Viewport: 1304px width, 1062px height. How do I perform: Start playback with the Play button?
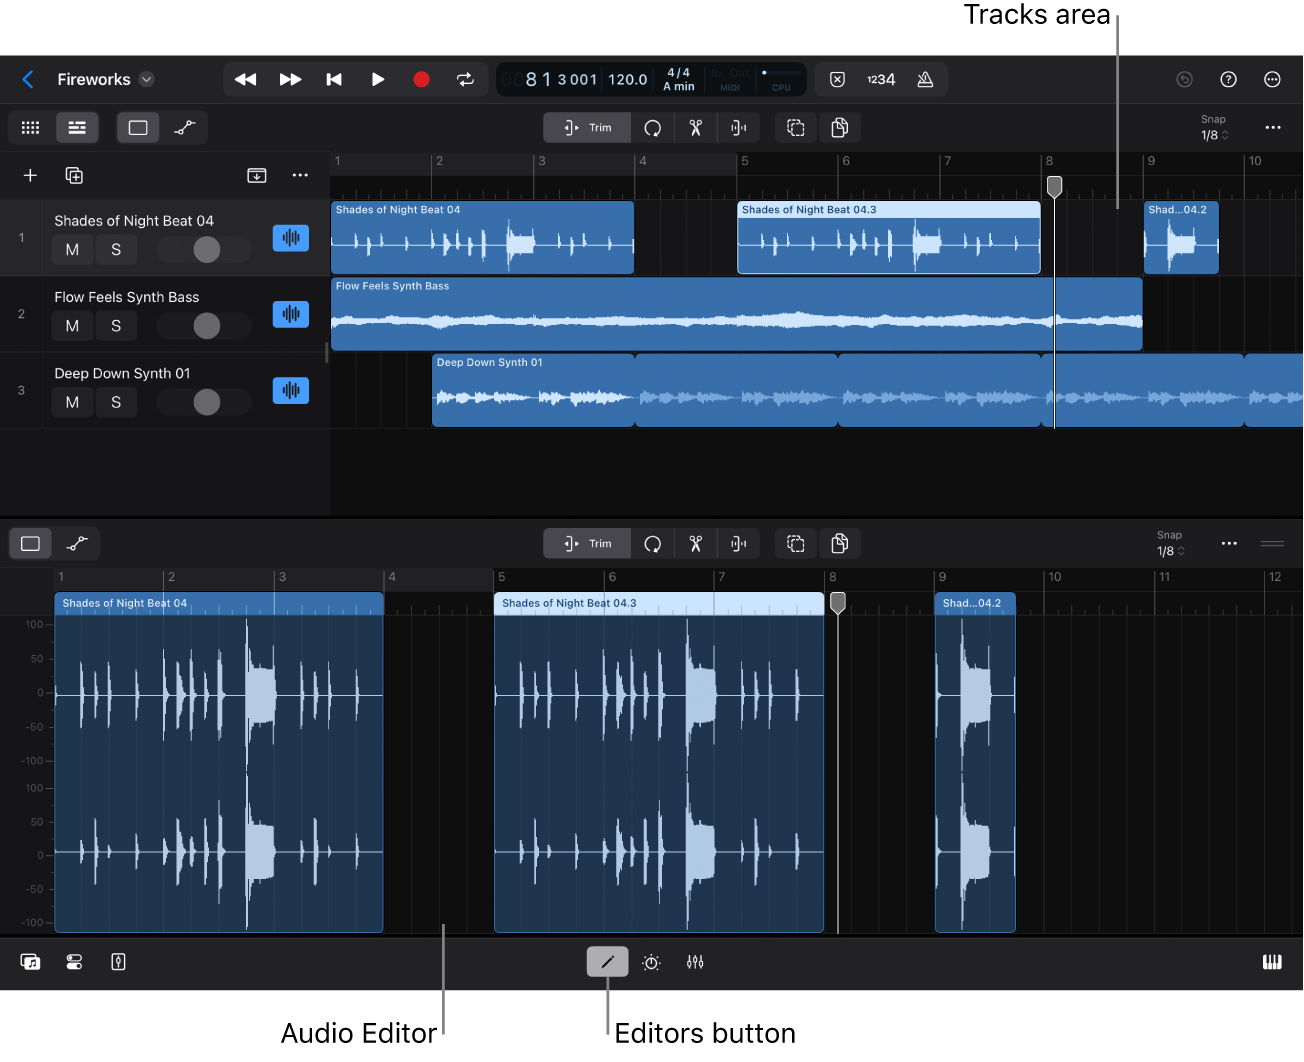point(377,79)
